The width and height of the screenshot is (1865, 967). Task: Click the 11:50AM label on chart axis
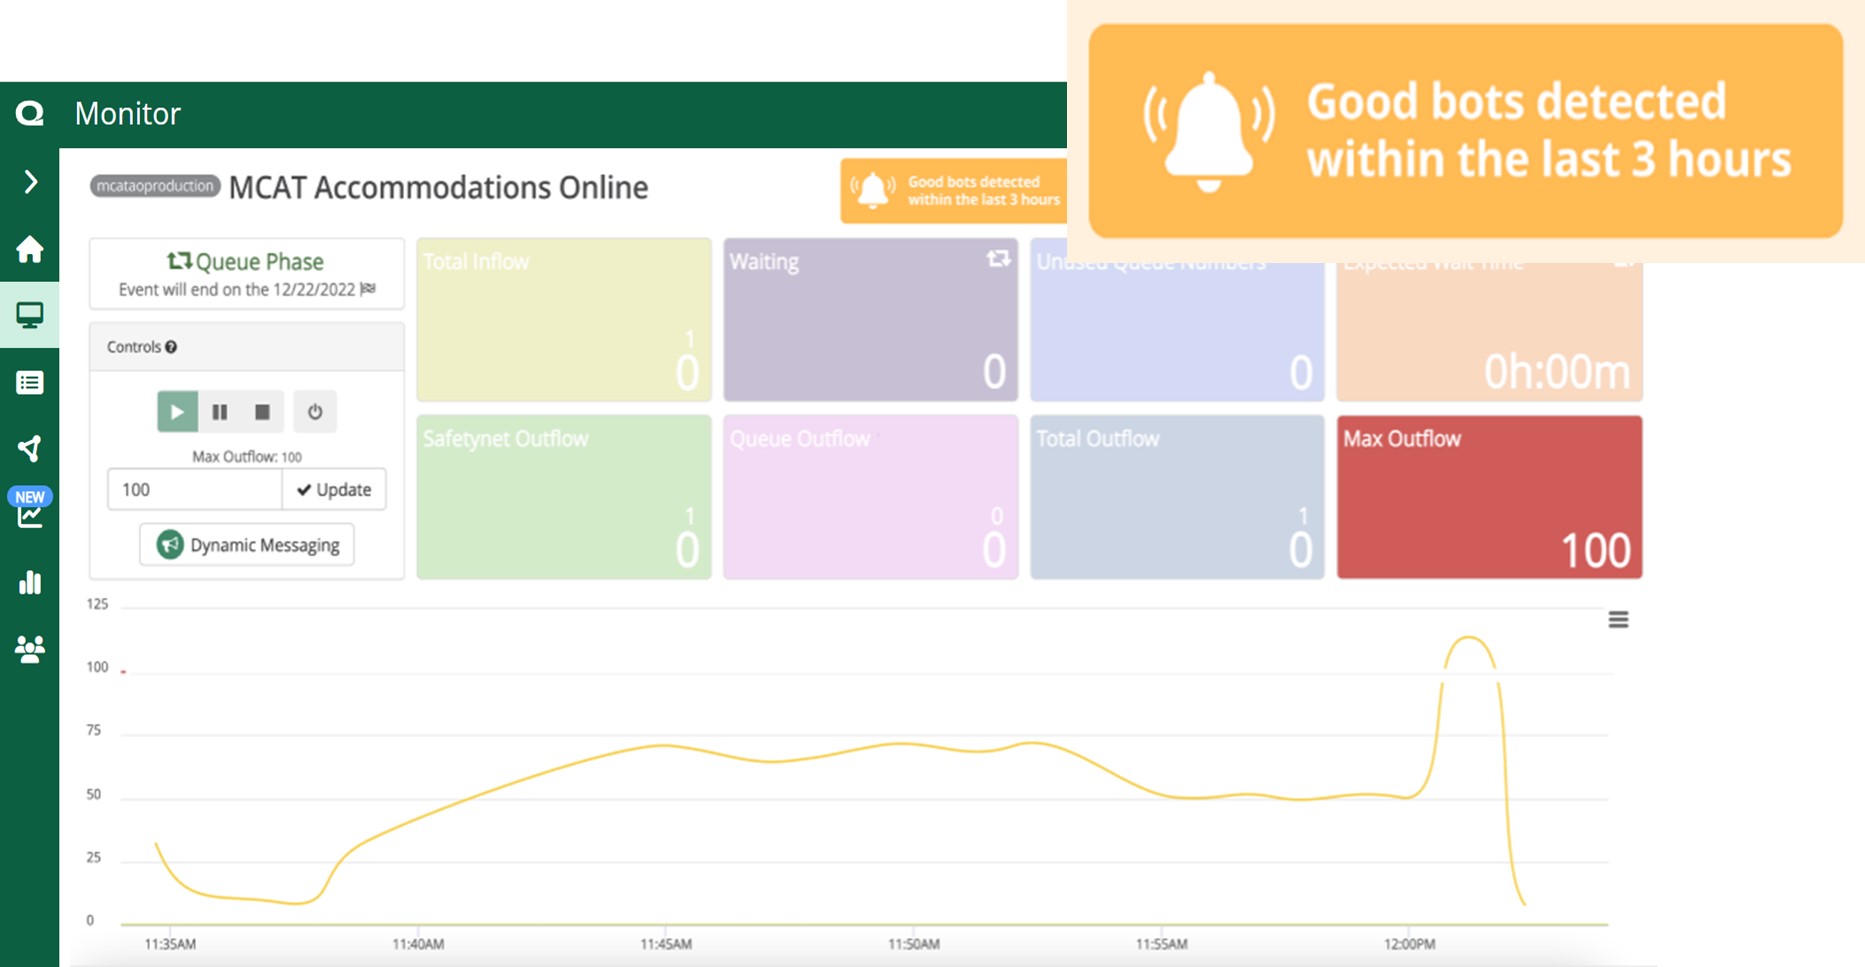click(914, 944)
